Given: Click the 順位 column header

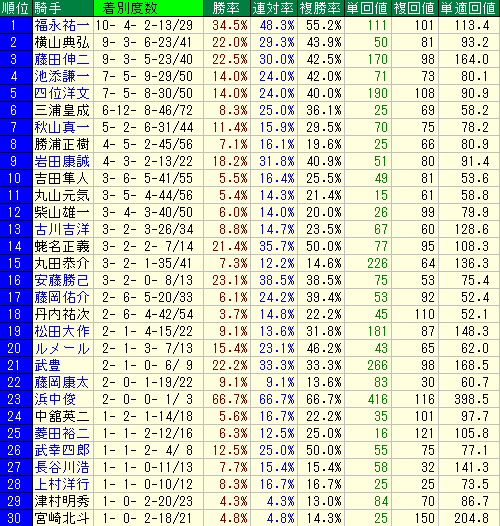Looking at the screenshot, I should pos(16,8).
